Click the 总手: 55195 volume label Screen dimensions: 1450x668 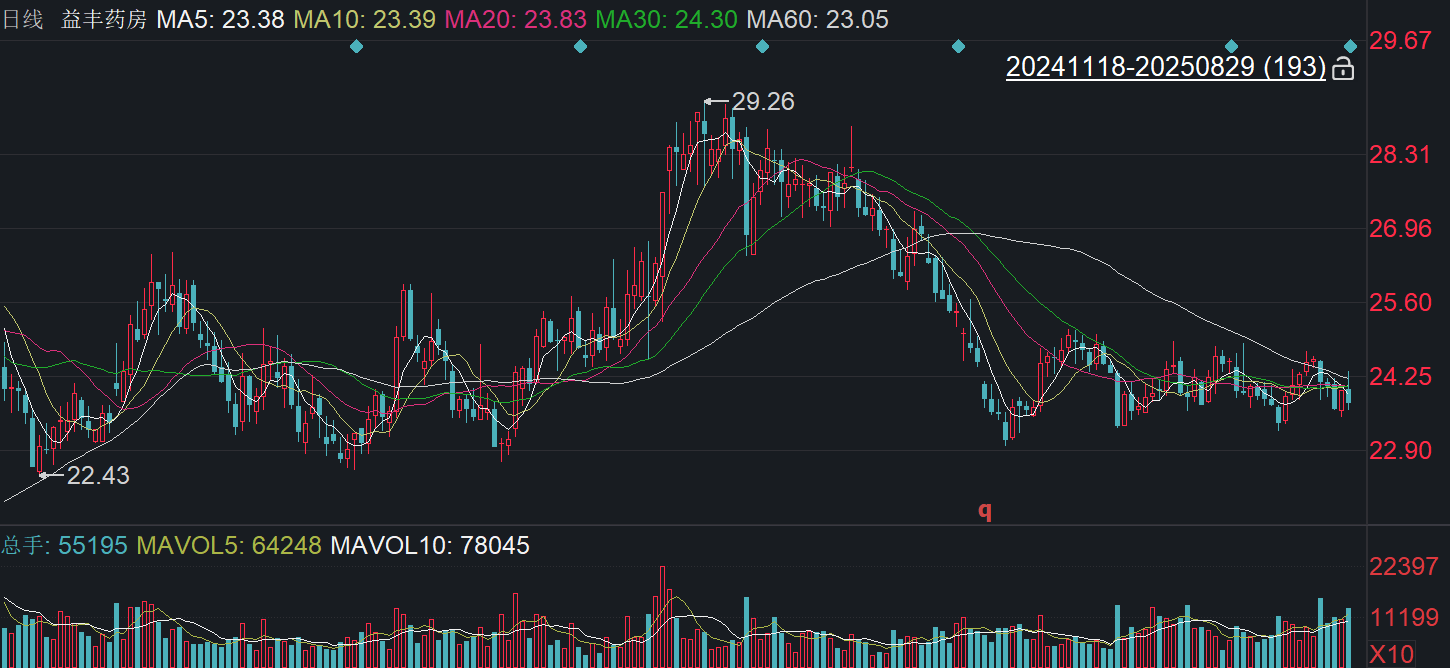pyautogui.click(x=64, y=545)
